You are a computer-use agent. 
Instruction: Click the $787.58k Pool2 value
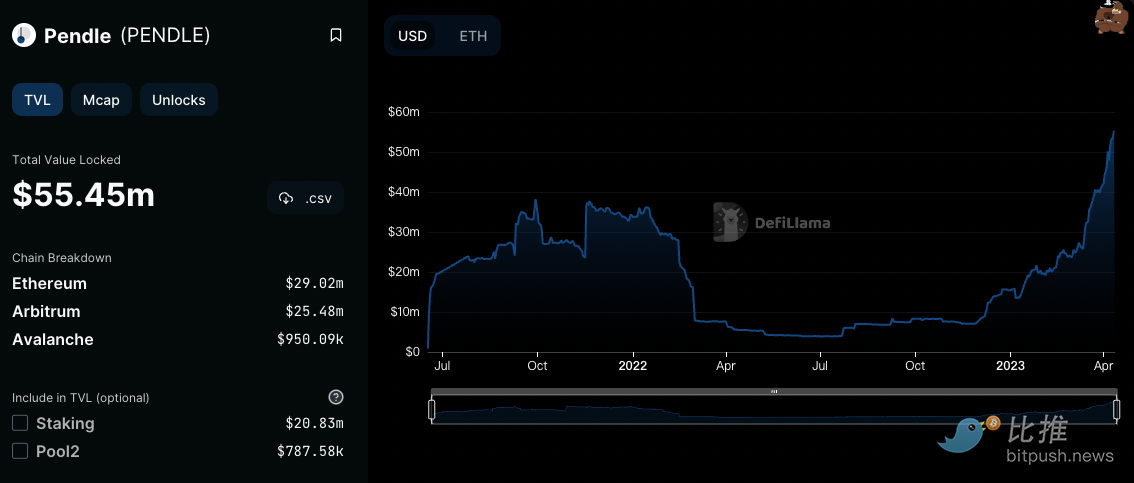[310, 451]
